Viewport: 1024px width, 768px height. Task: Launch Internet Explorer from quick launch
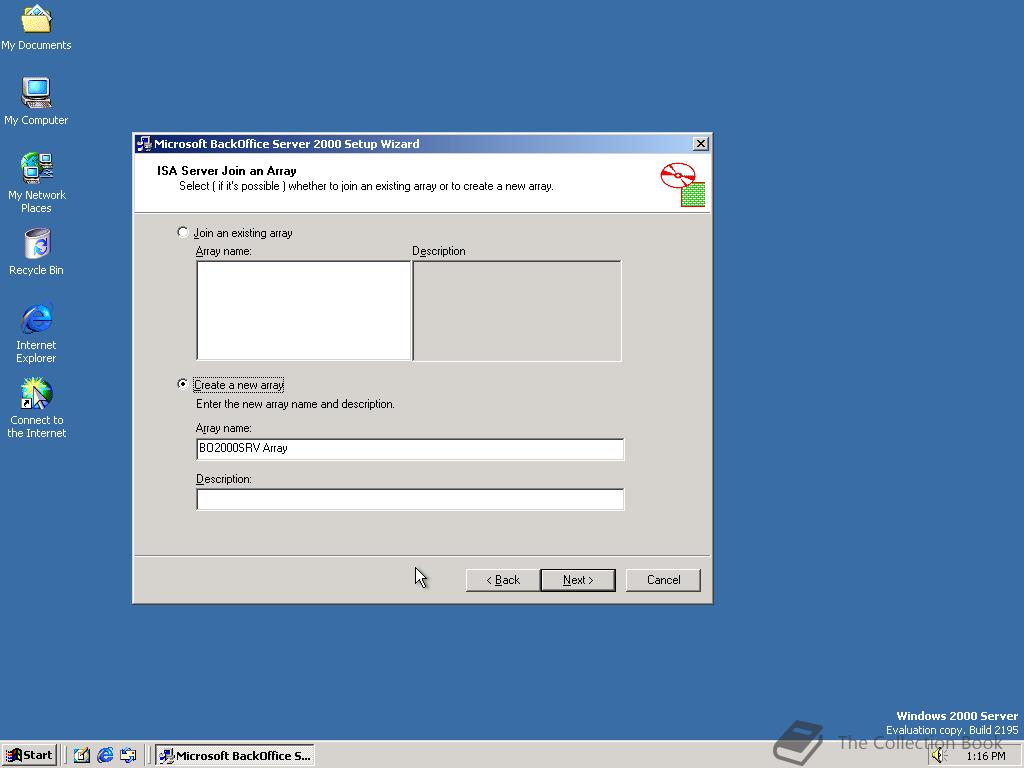105,756
